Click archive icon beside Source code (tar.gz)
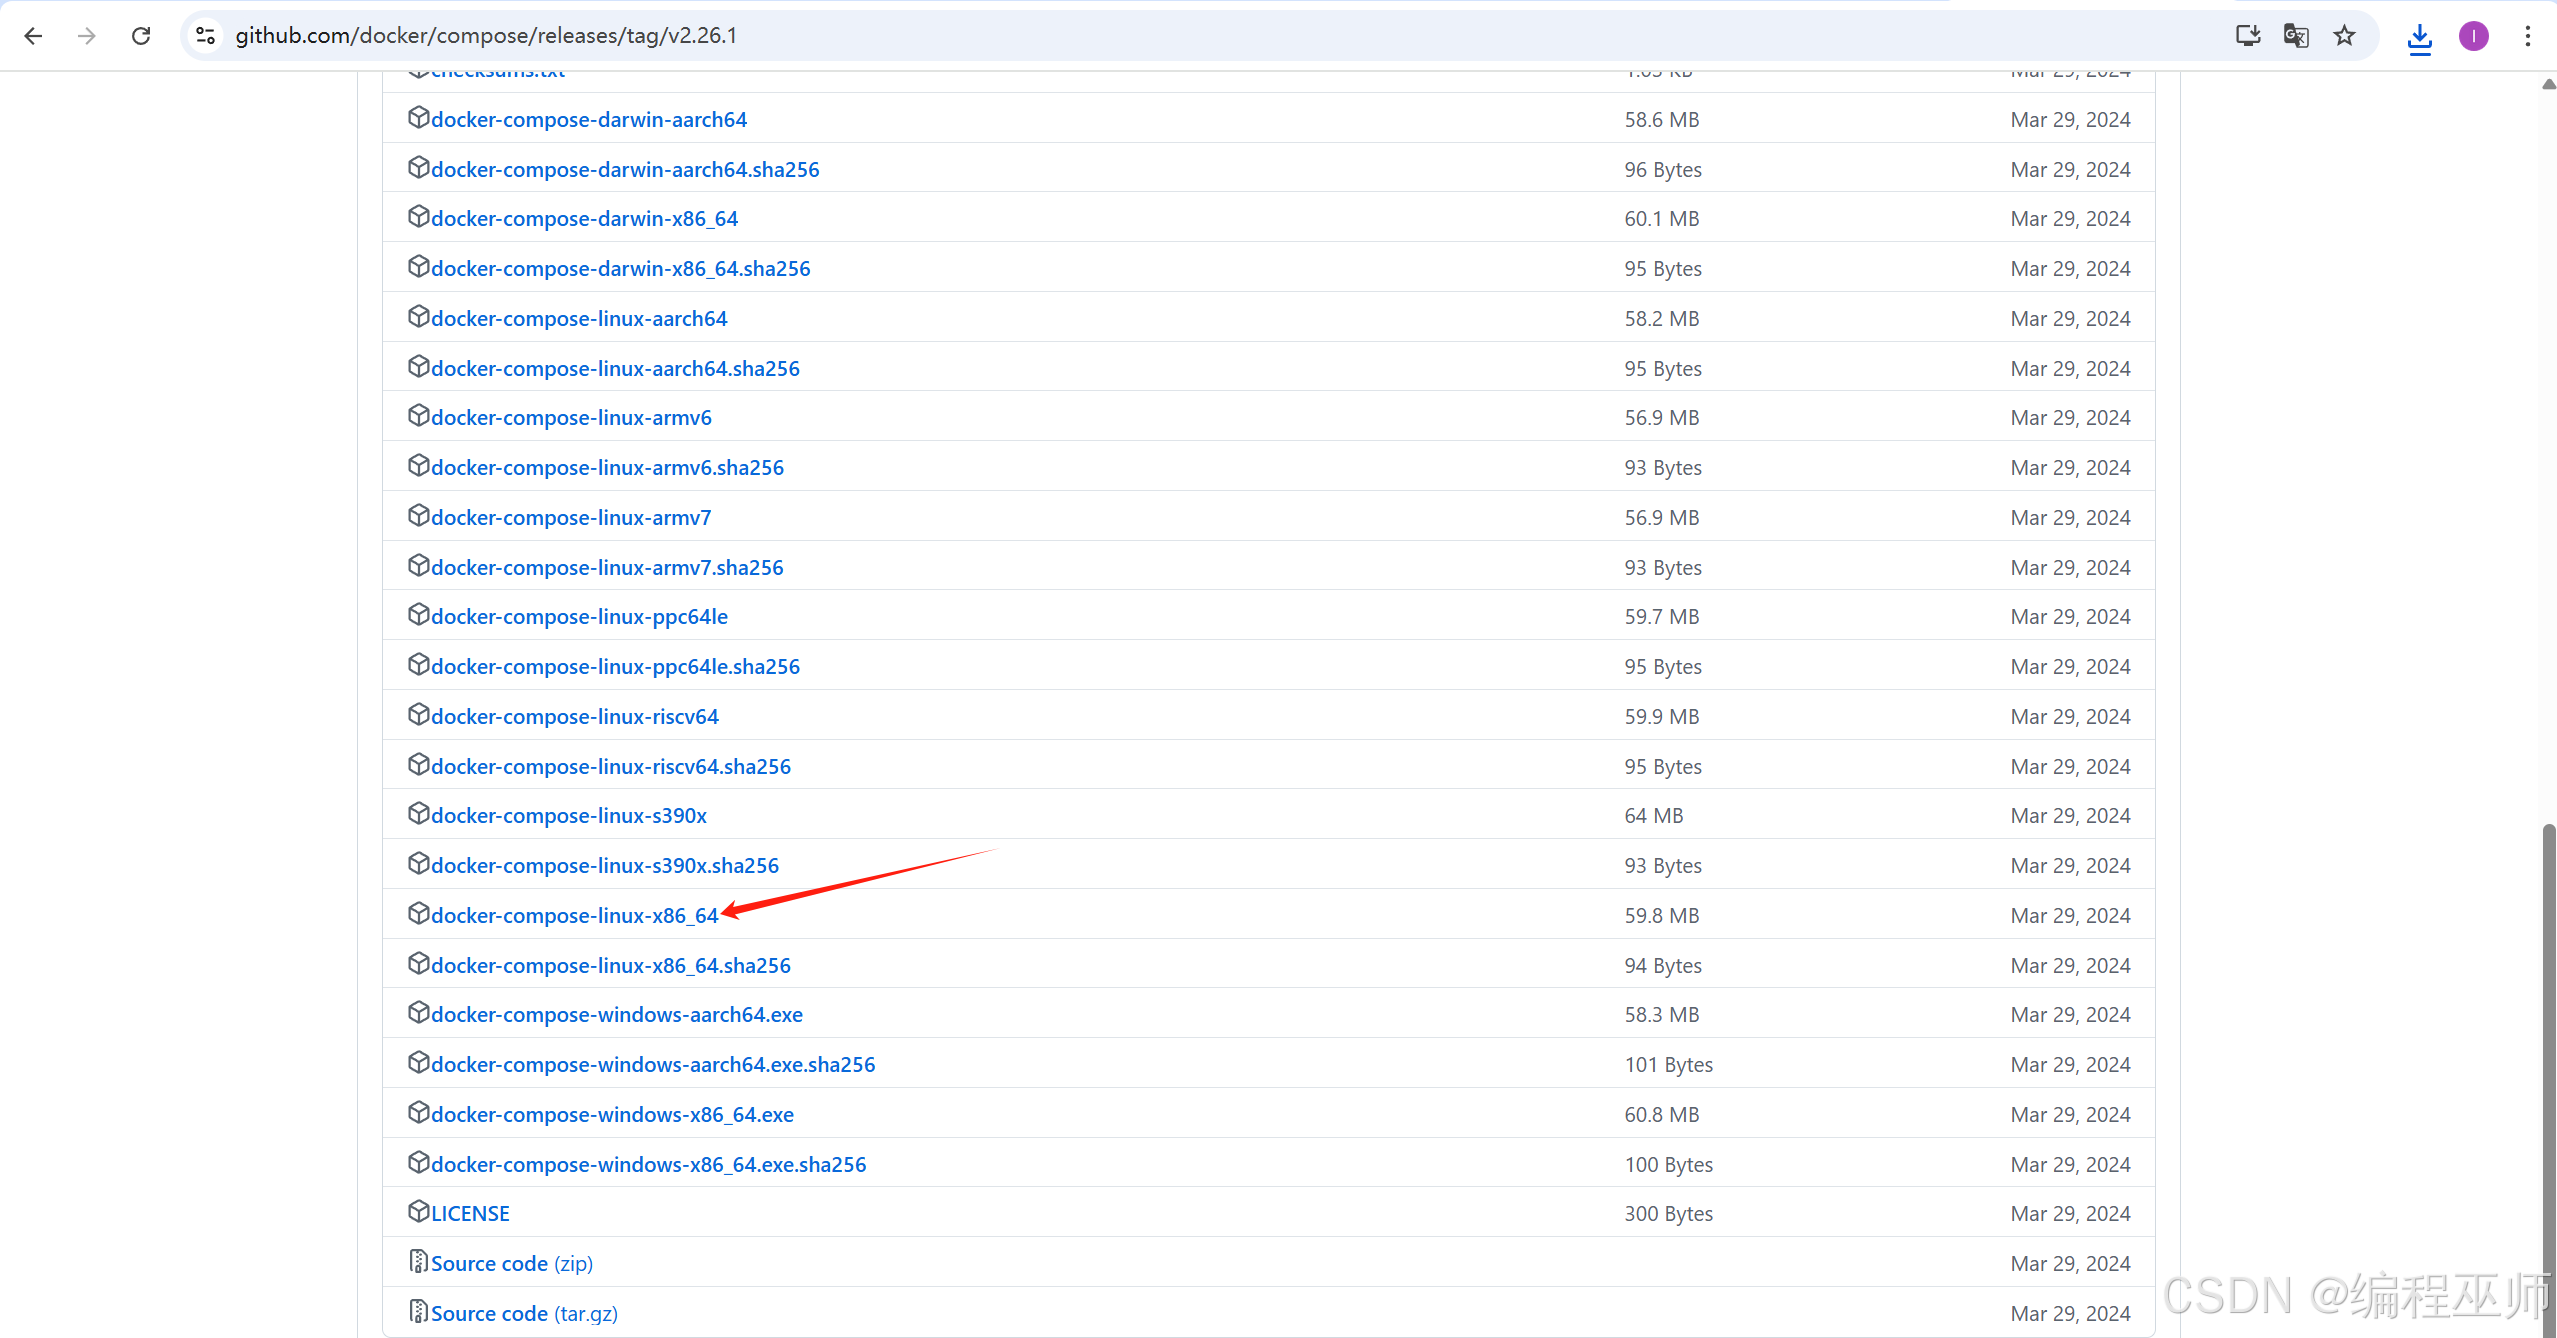 tap(418, 1311)
